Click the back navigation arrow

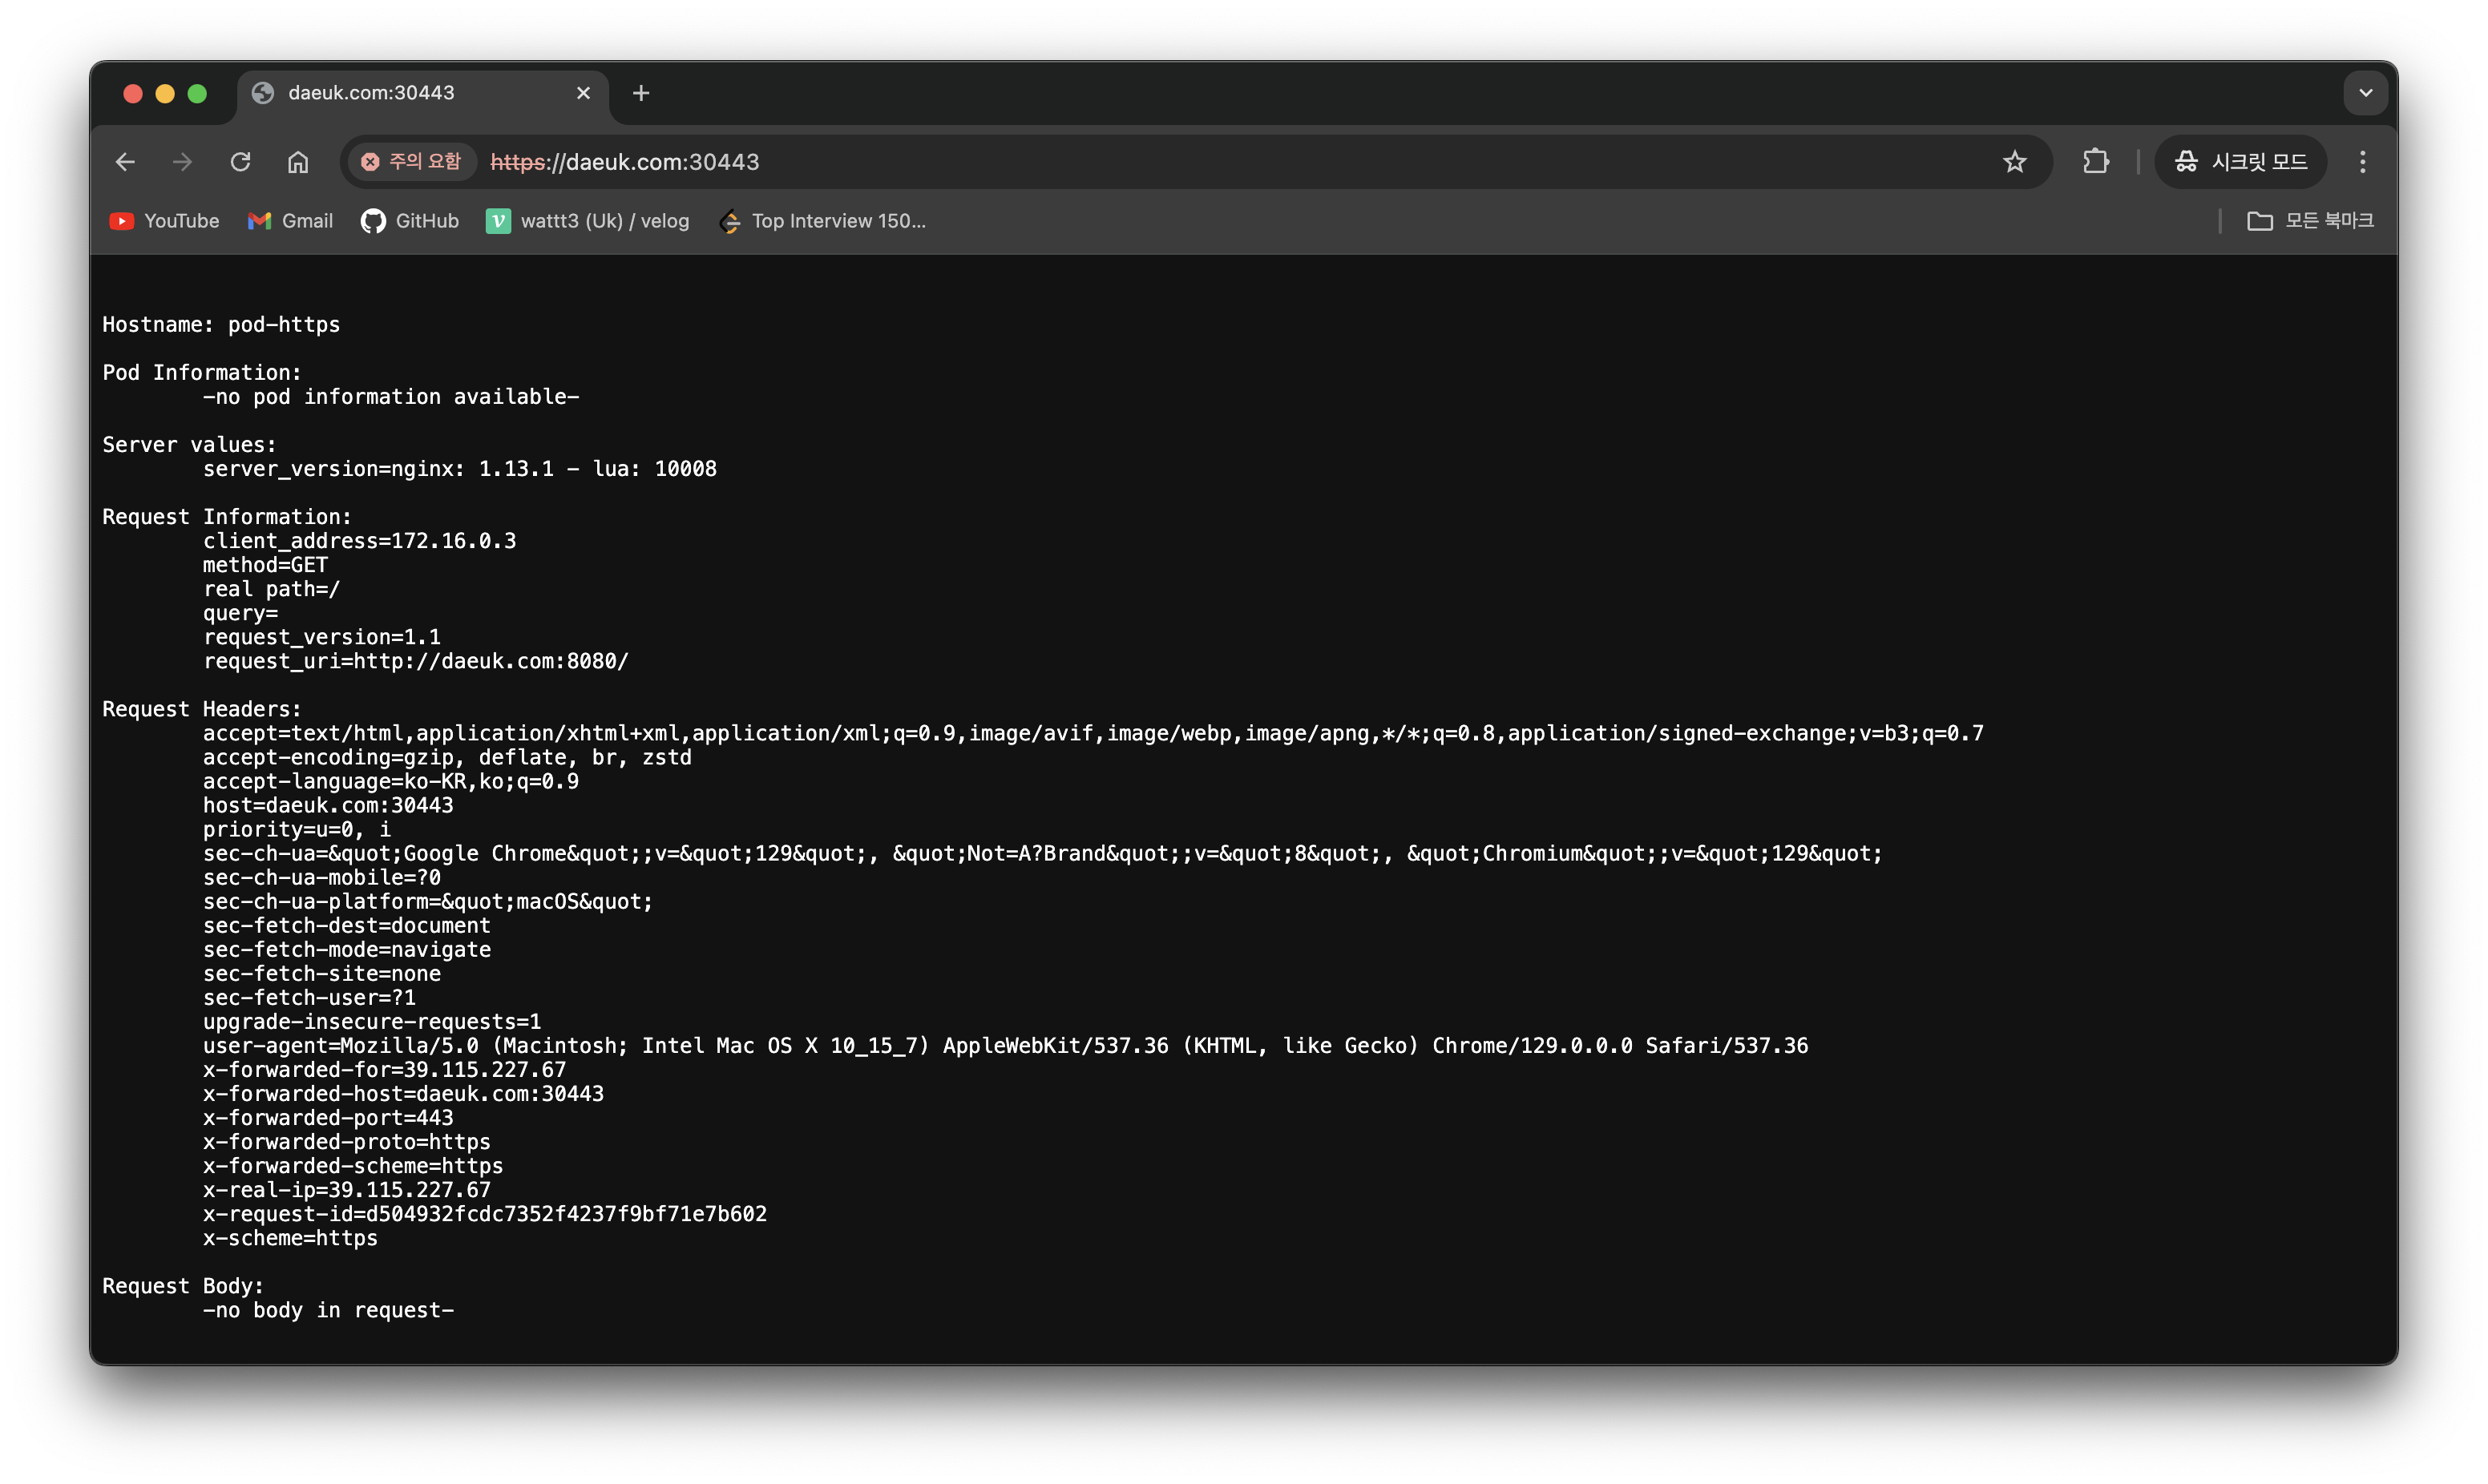125,162
